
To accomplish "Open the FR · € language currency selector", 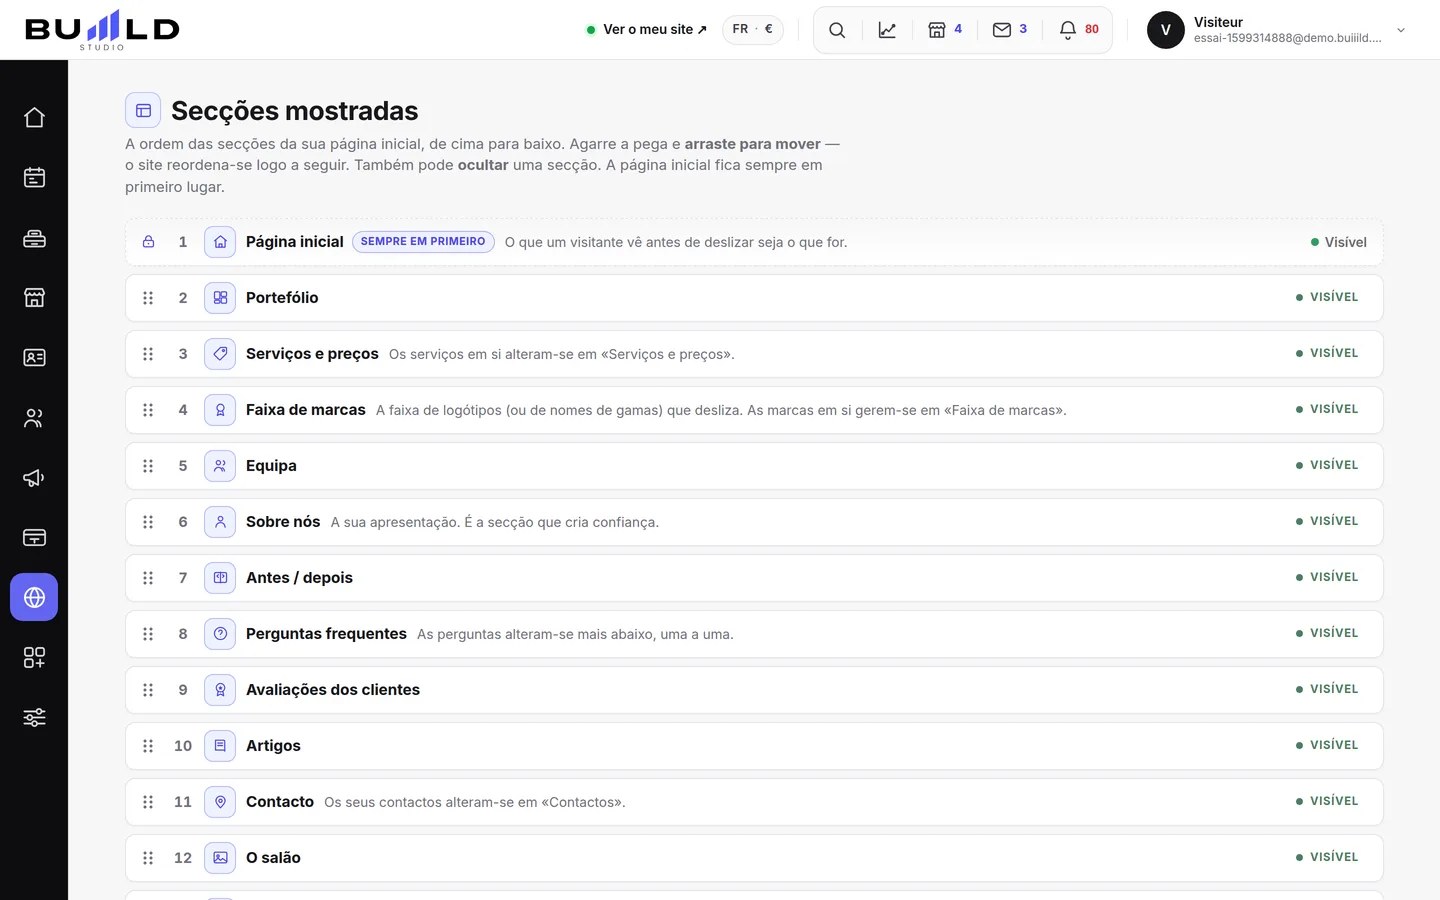I will click(753, 29).
